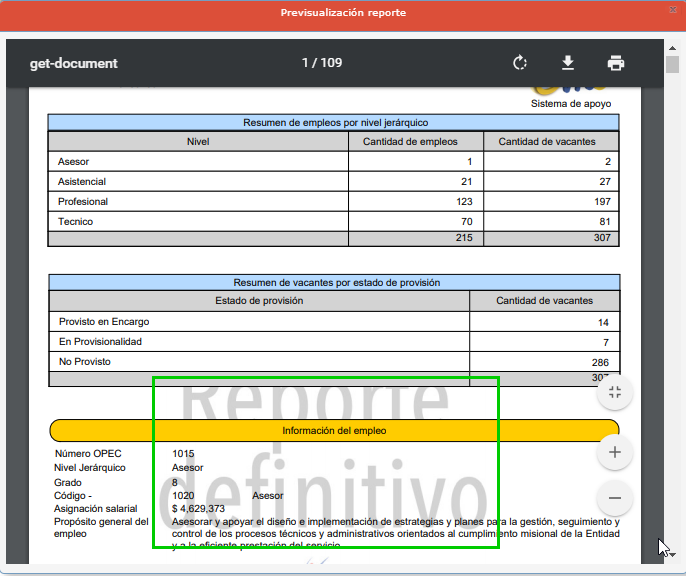Image resolution: width=686 pixels, height=576 pixels.
Task: Download the get-document PDF
Action: tap(568, 63)
